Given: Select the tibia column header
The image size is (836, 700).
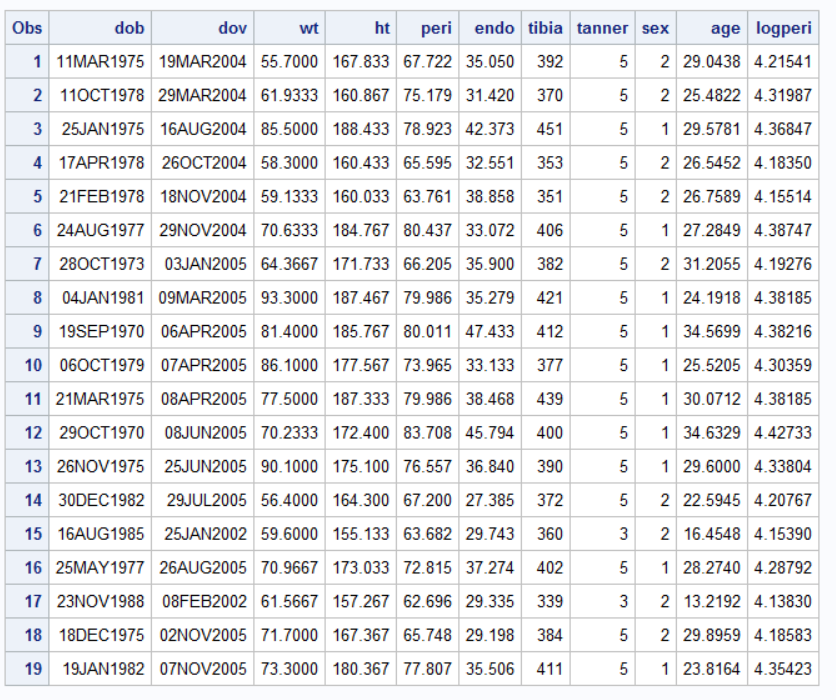Looking at the screenshot, I should tap(545, 29).
